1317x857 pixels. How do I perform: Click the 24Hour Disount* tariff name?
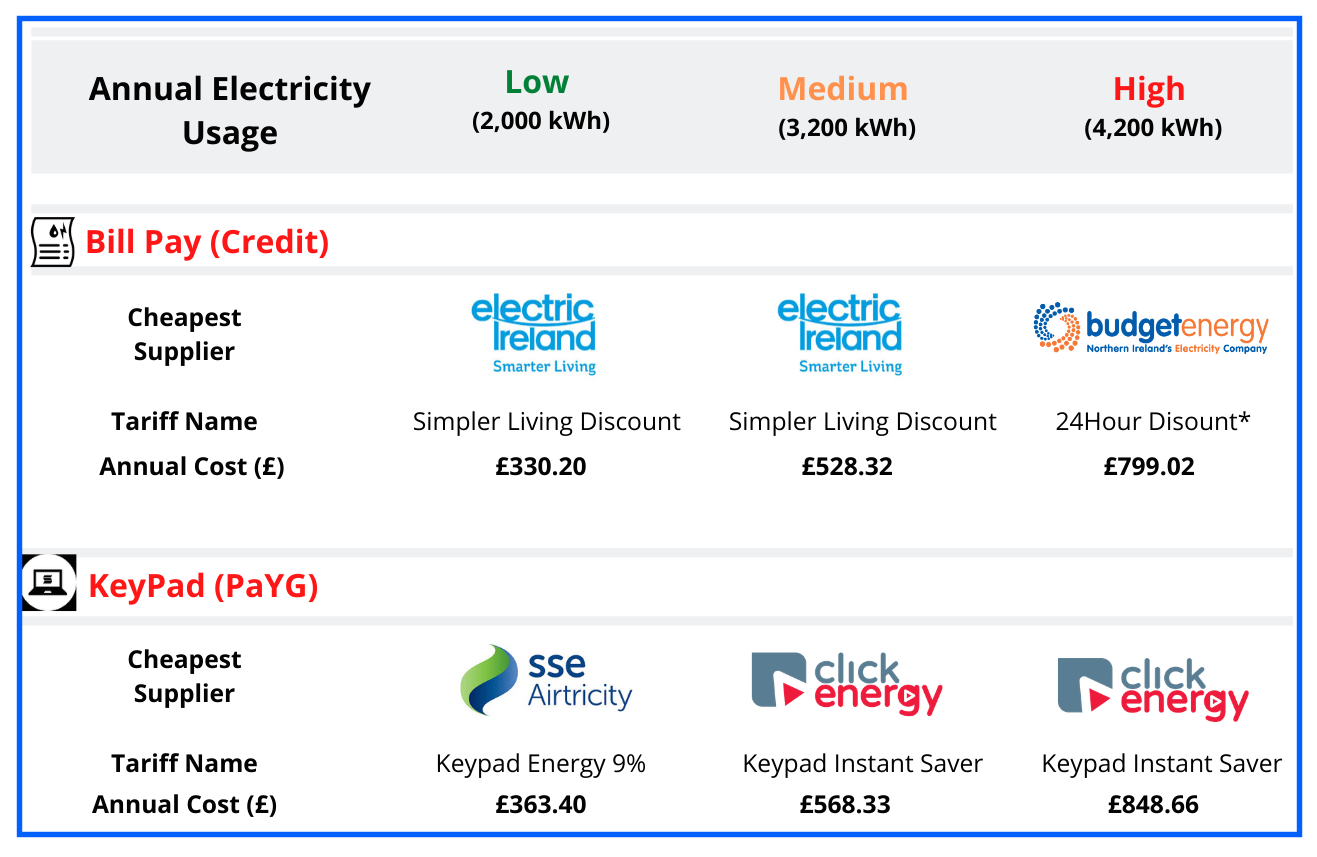pyautogui.click(x=1153, y=421)
